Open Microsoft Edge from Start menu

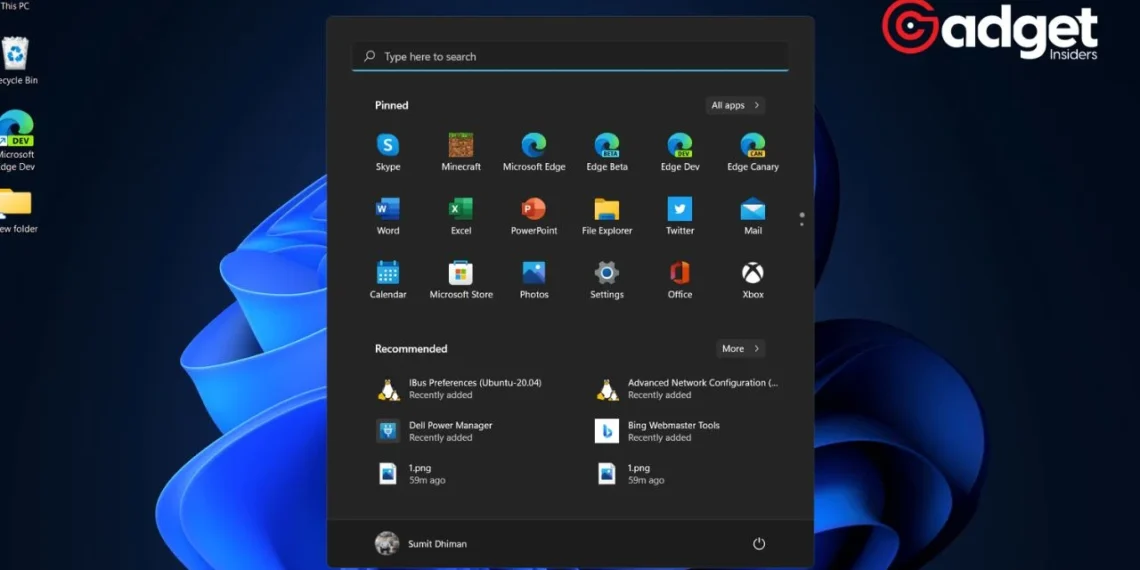point(534,146)
